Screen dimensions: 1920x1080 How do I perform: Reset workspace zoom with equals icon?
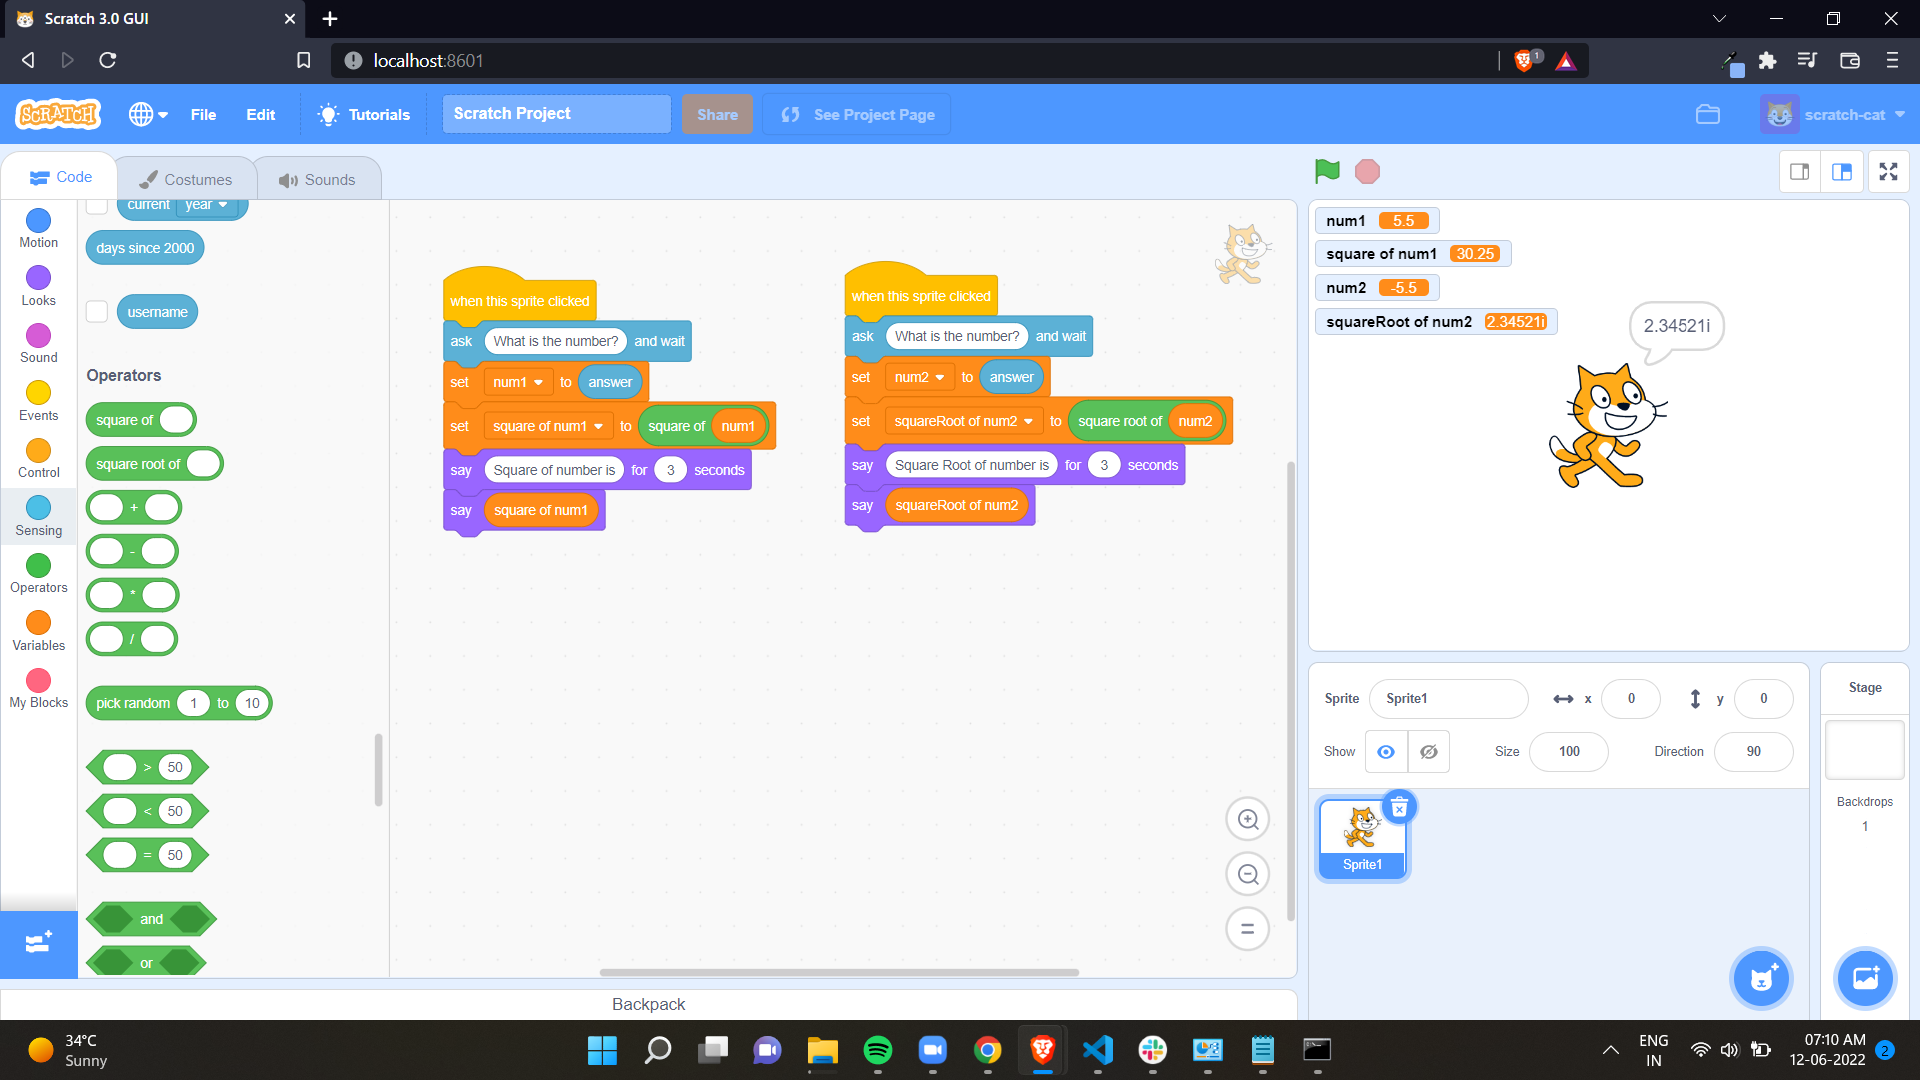1247,929
